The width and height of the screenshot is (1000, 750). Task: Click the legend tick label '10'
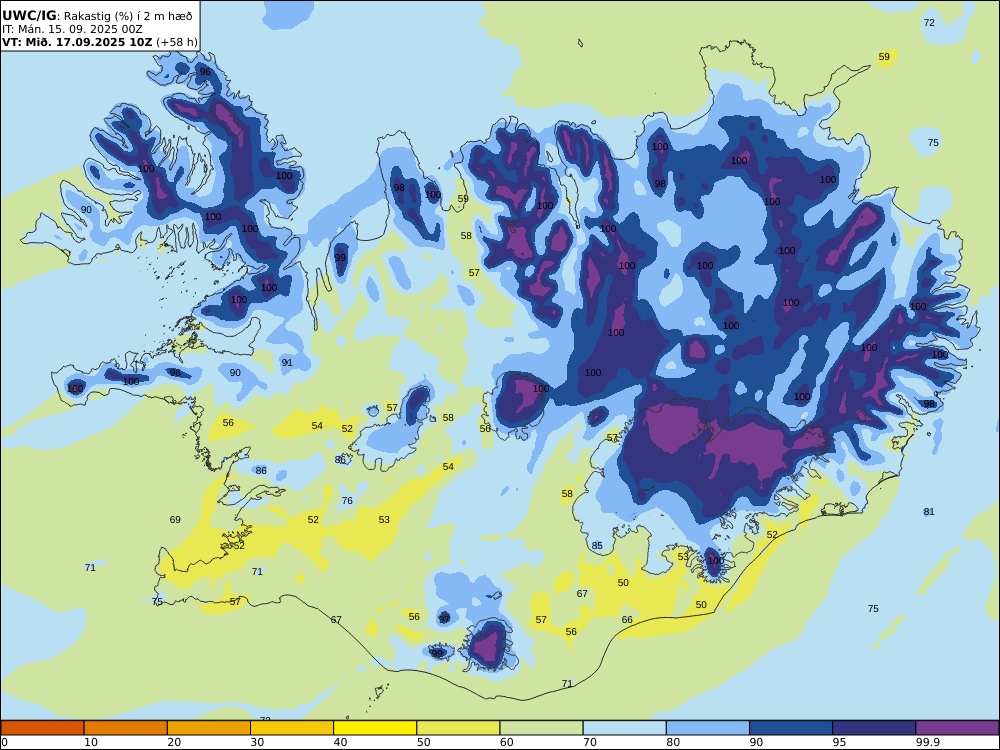click(91, 742)
